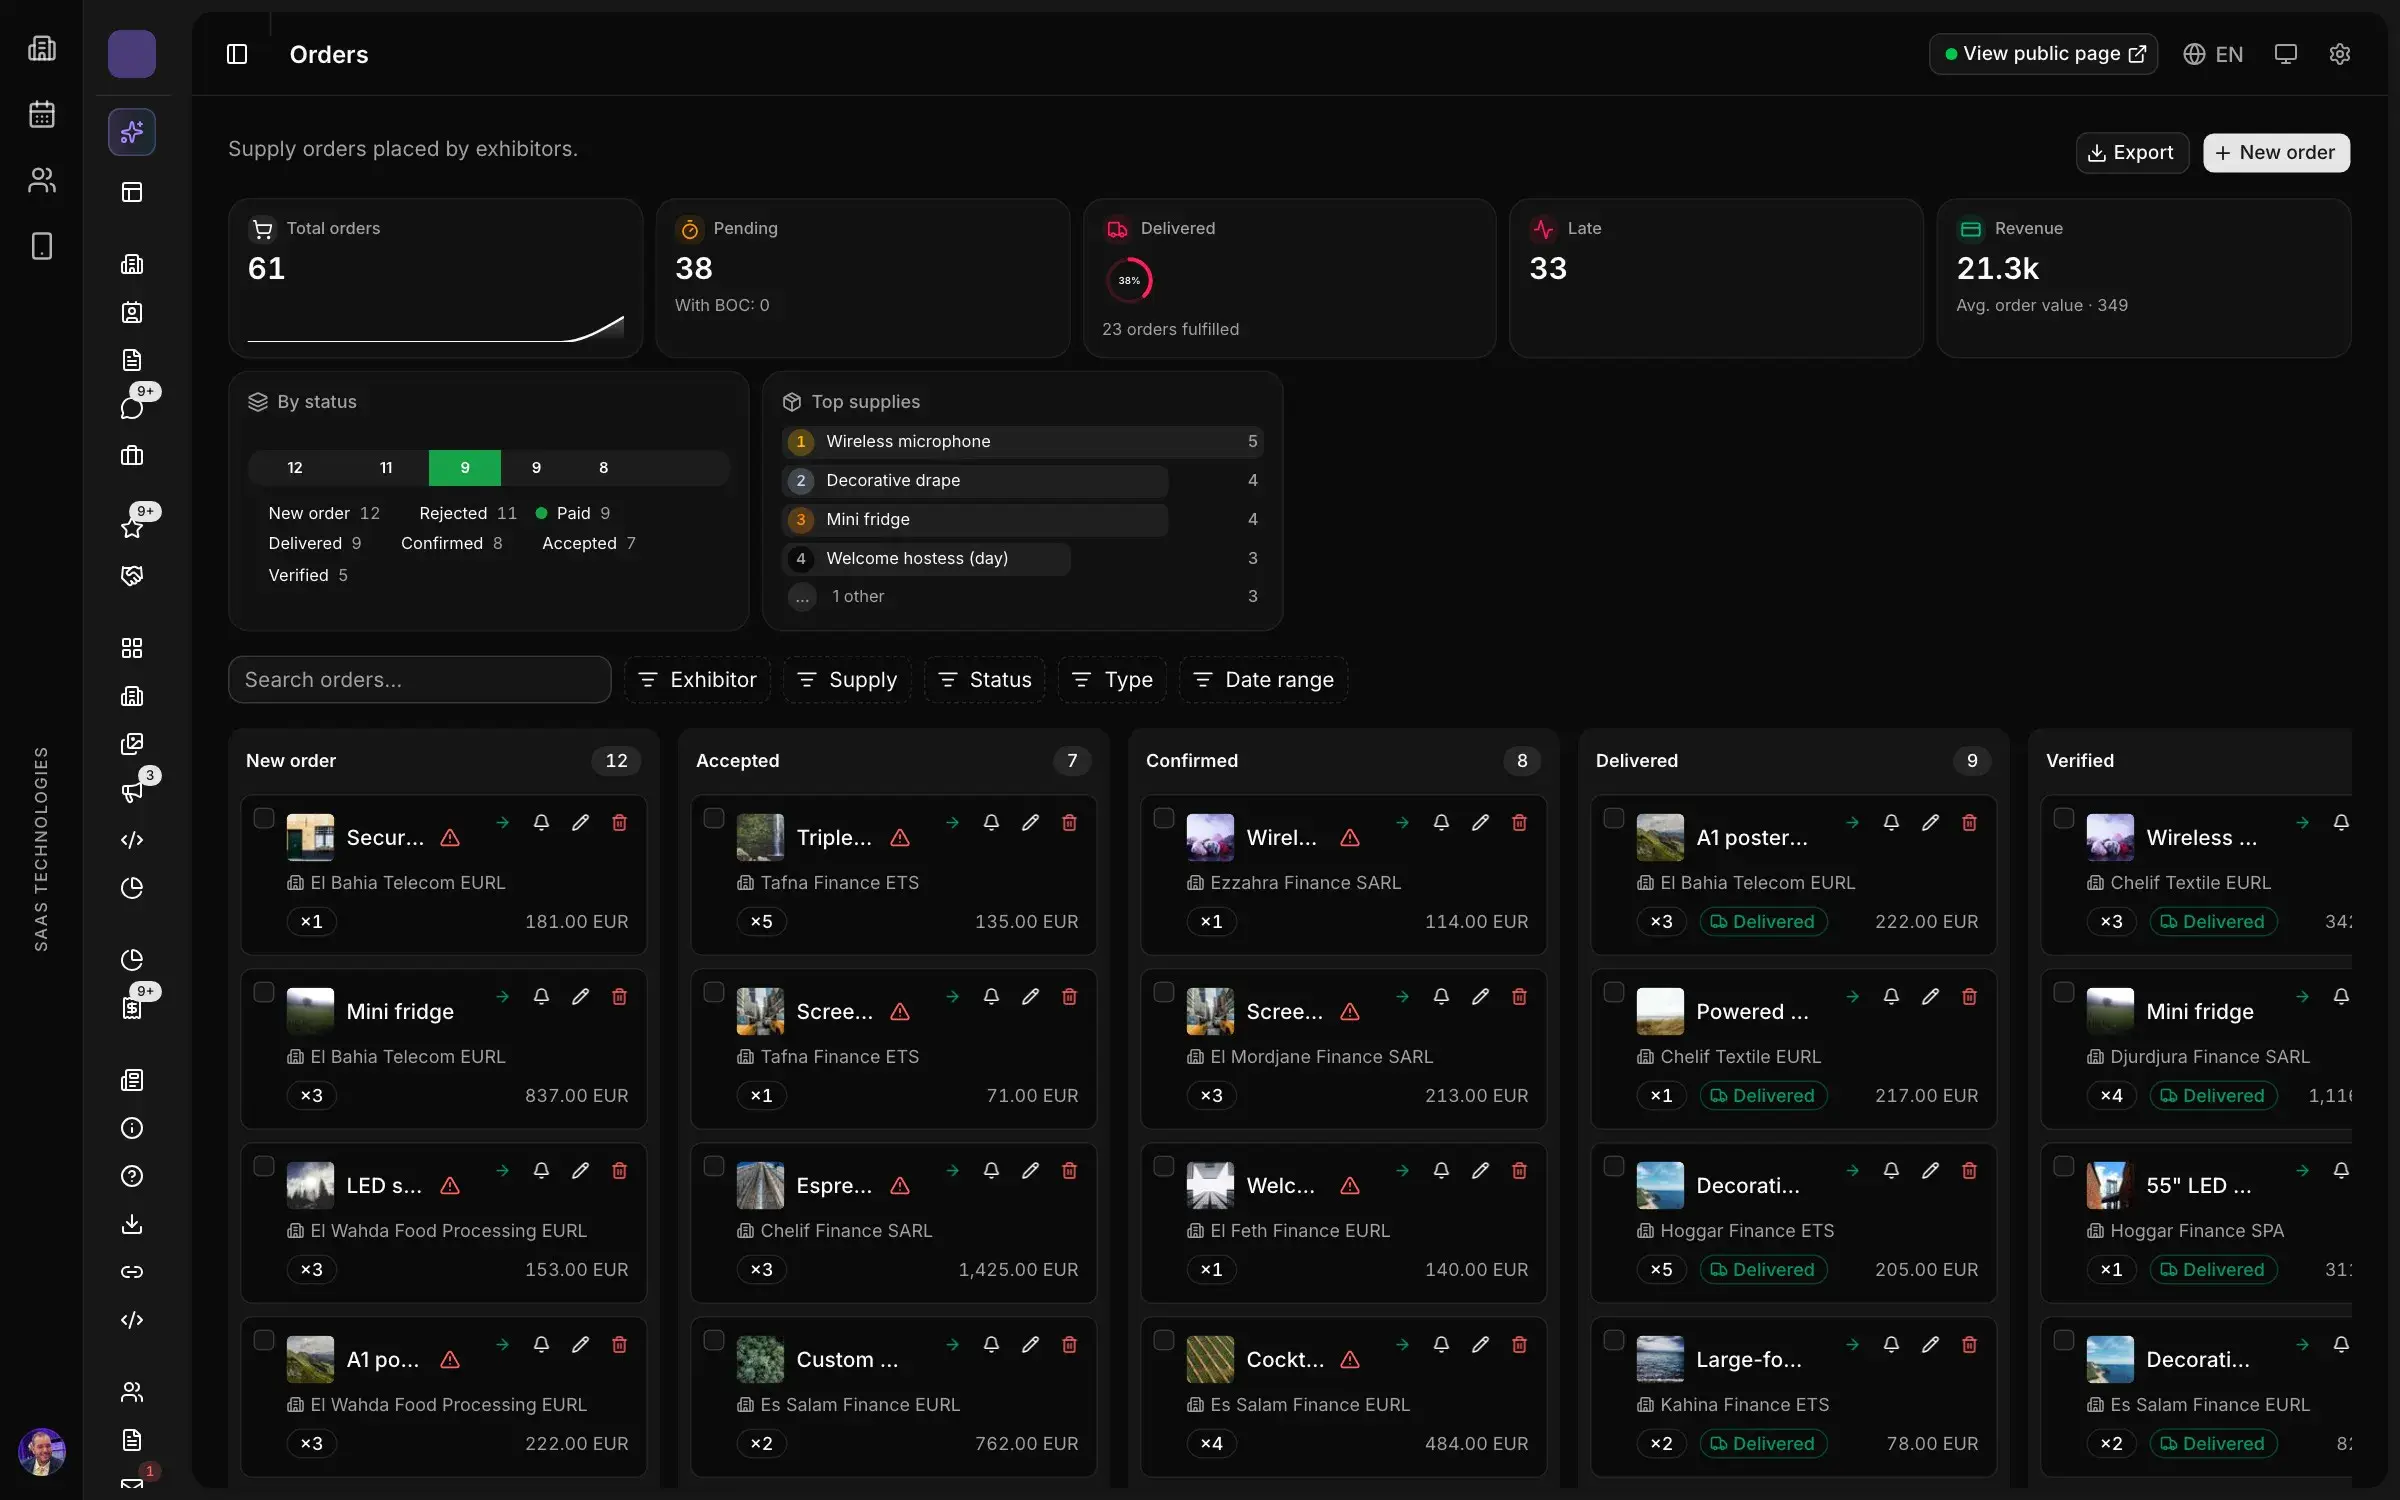Tick checkbox for Decorati... Hoggar Finance ETS order
This screenshot has width=2400, height=1500.
point(1613,1166)
